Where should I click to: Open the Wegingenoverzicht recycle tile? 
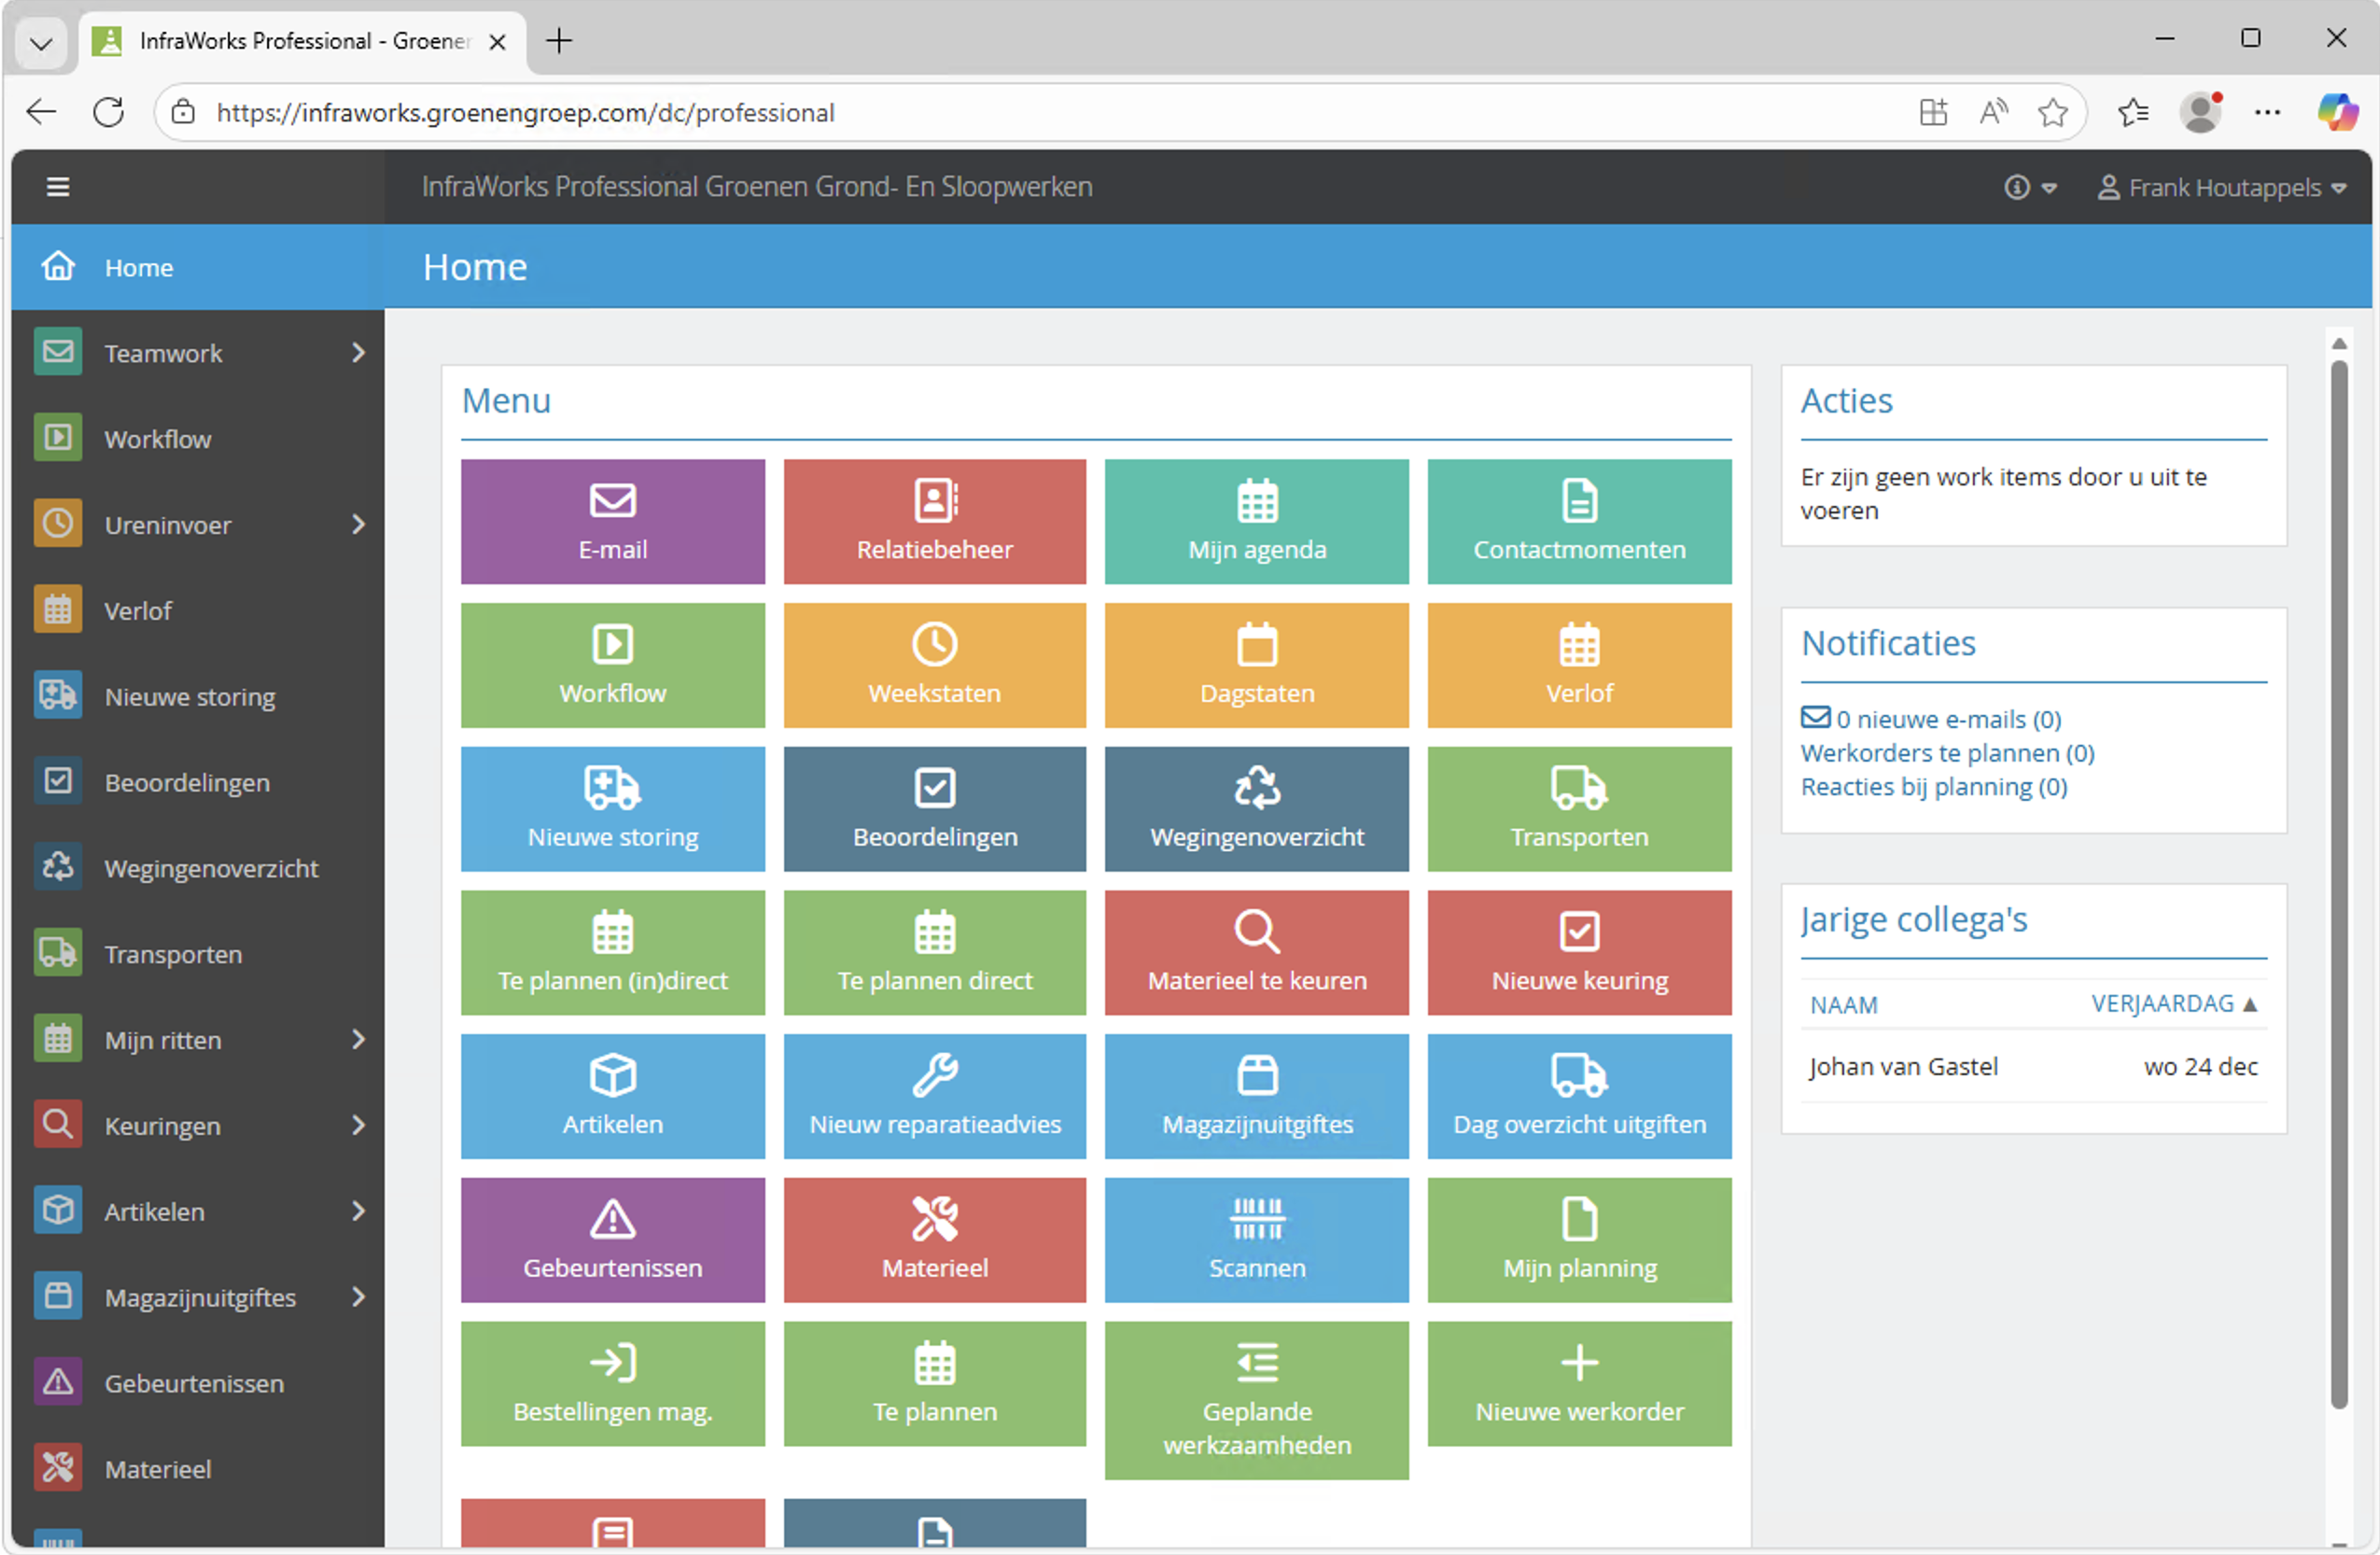[1256, 808]
